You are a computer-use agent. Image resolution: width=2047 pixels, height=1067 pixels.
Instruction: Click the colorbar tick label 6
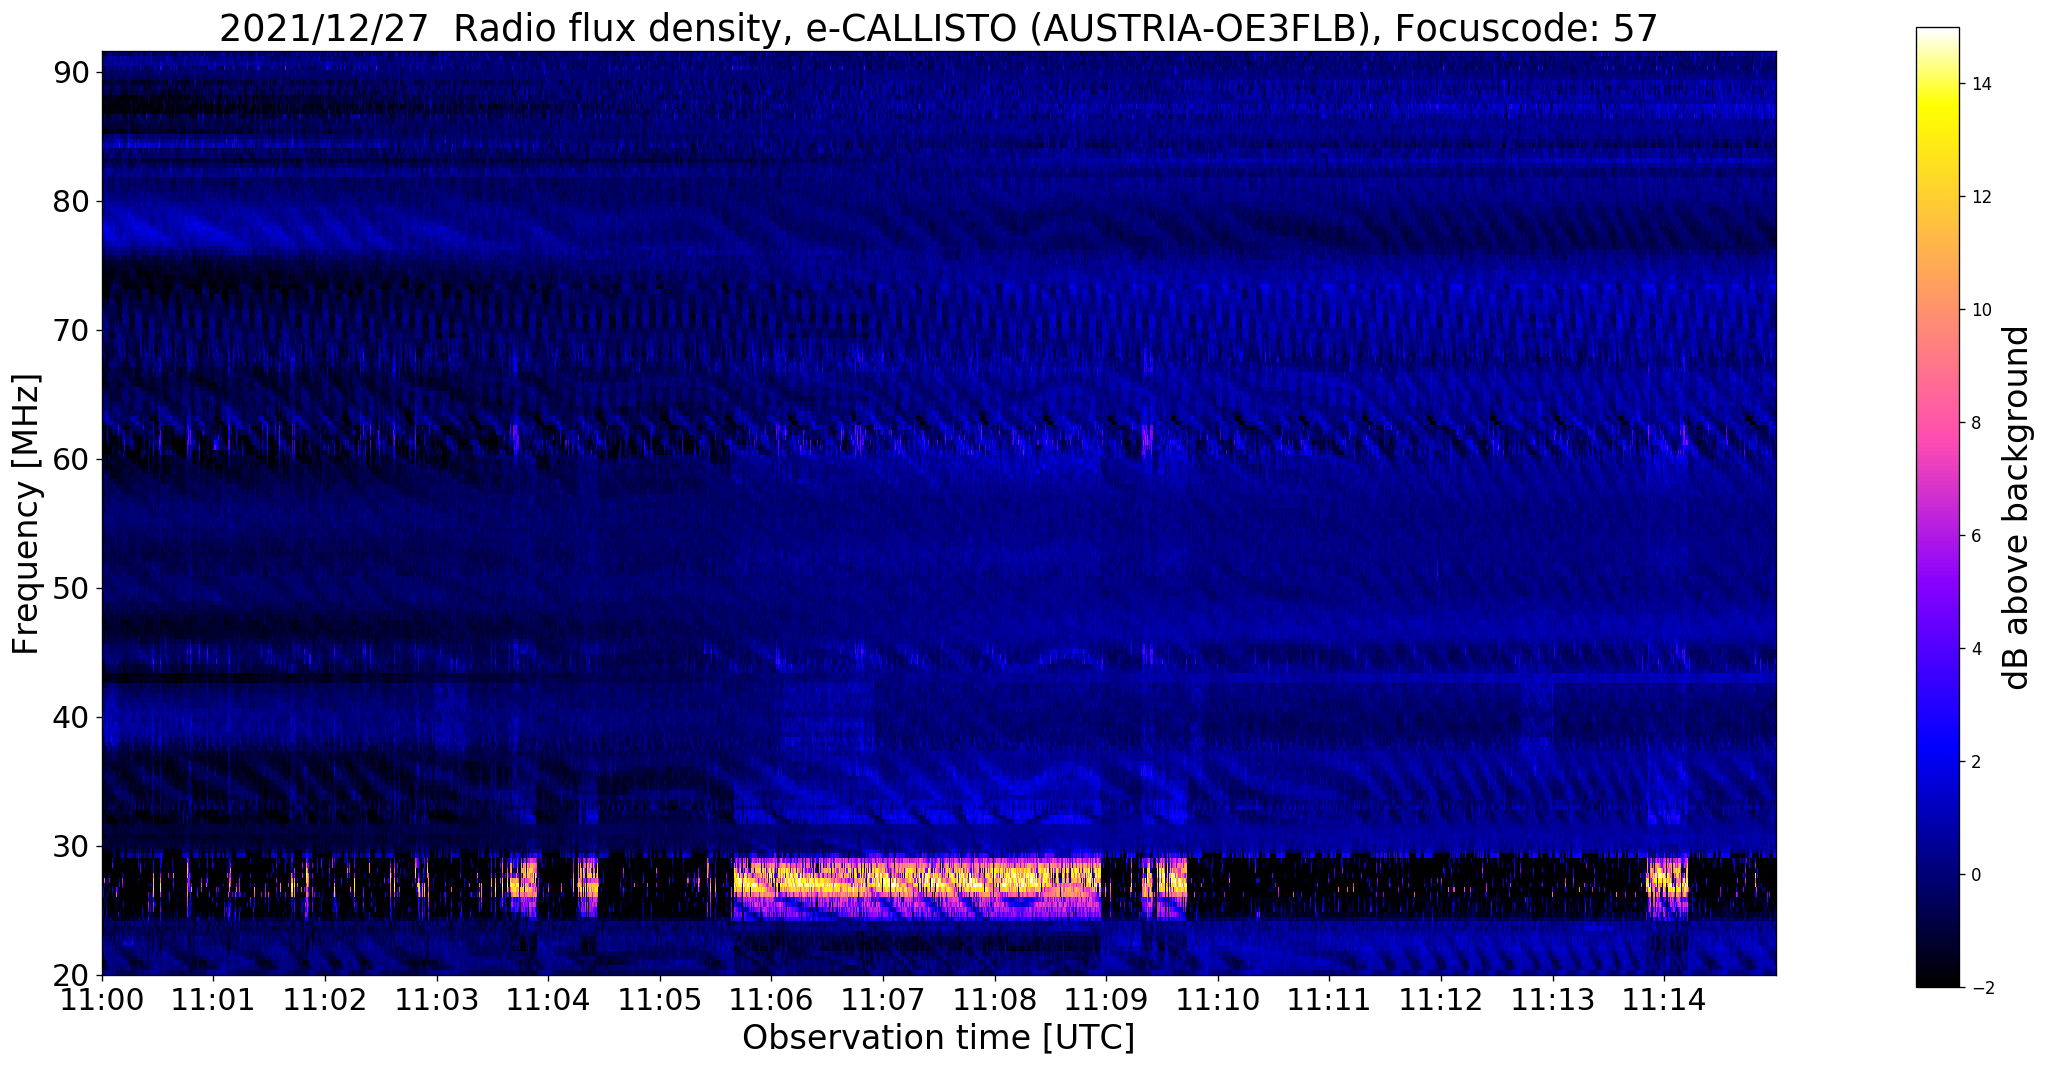1975,536
